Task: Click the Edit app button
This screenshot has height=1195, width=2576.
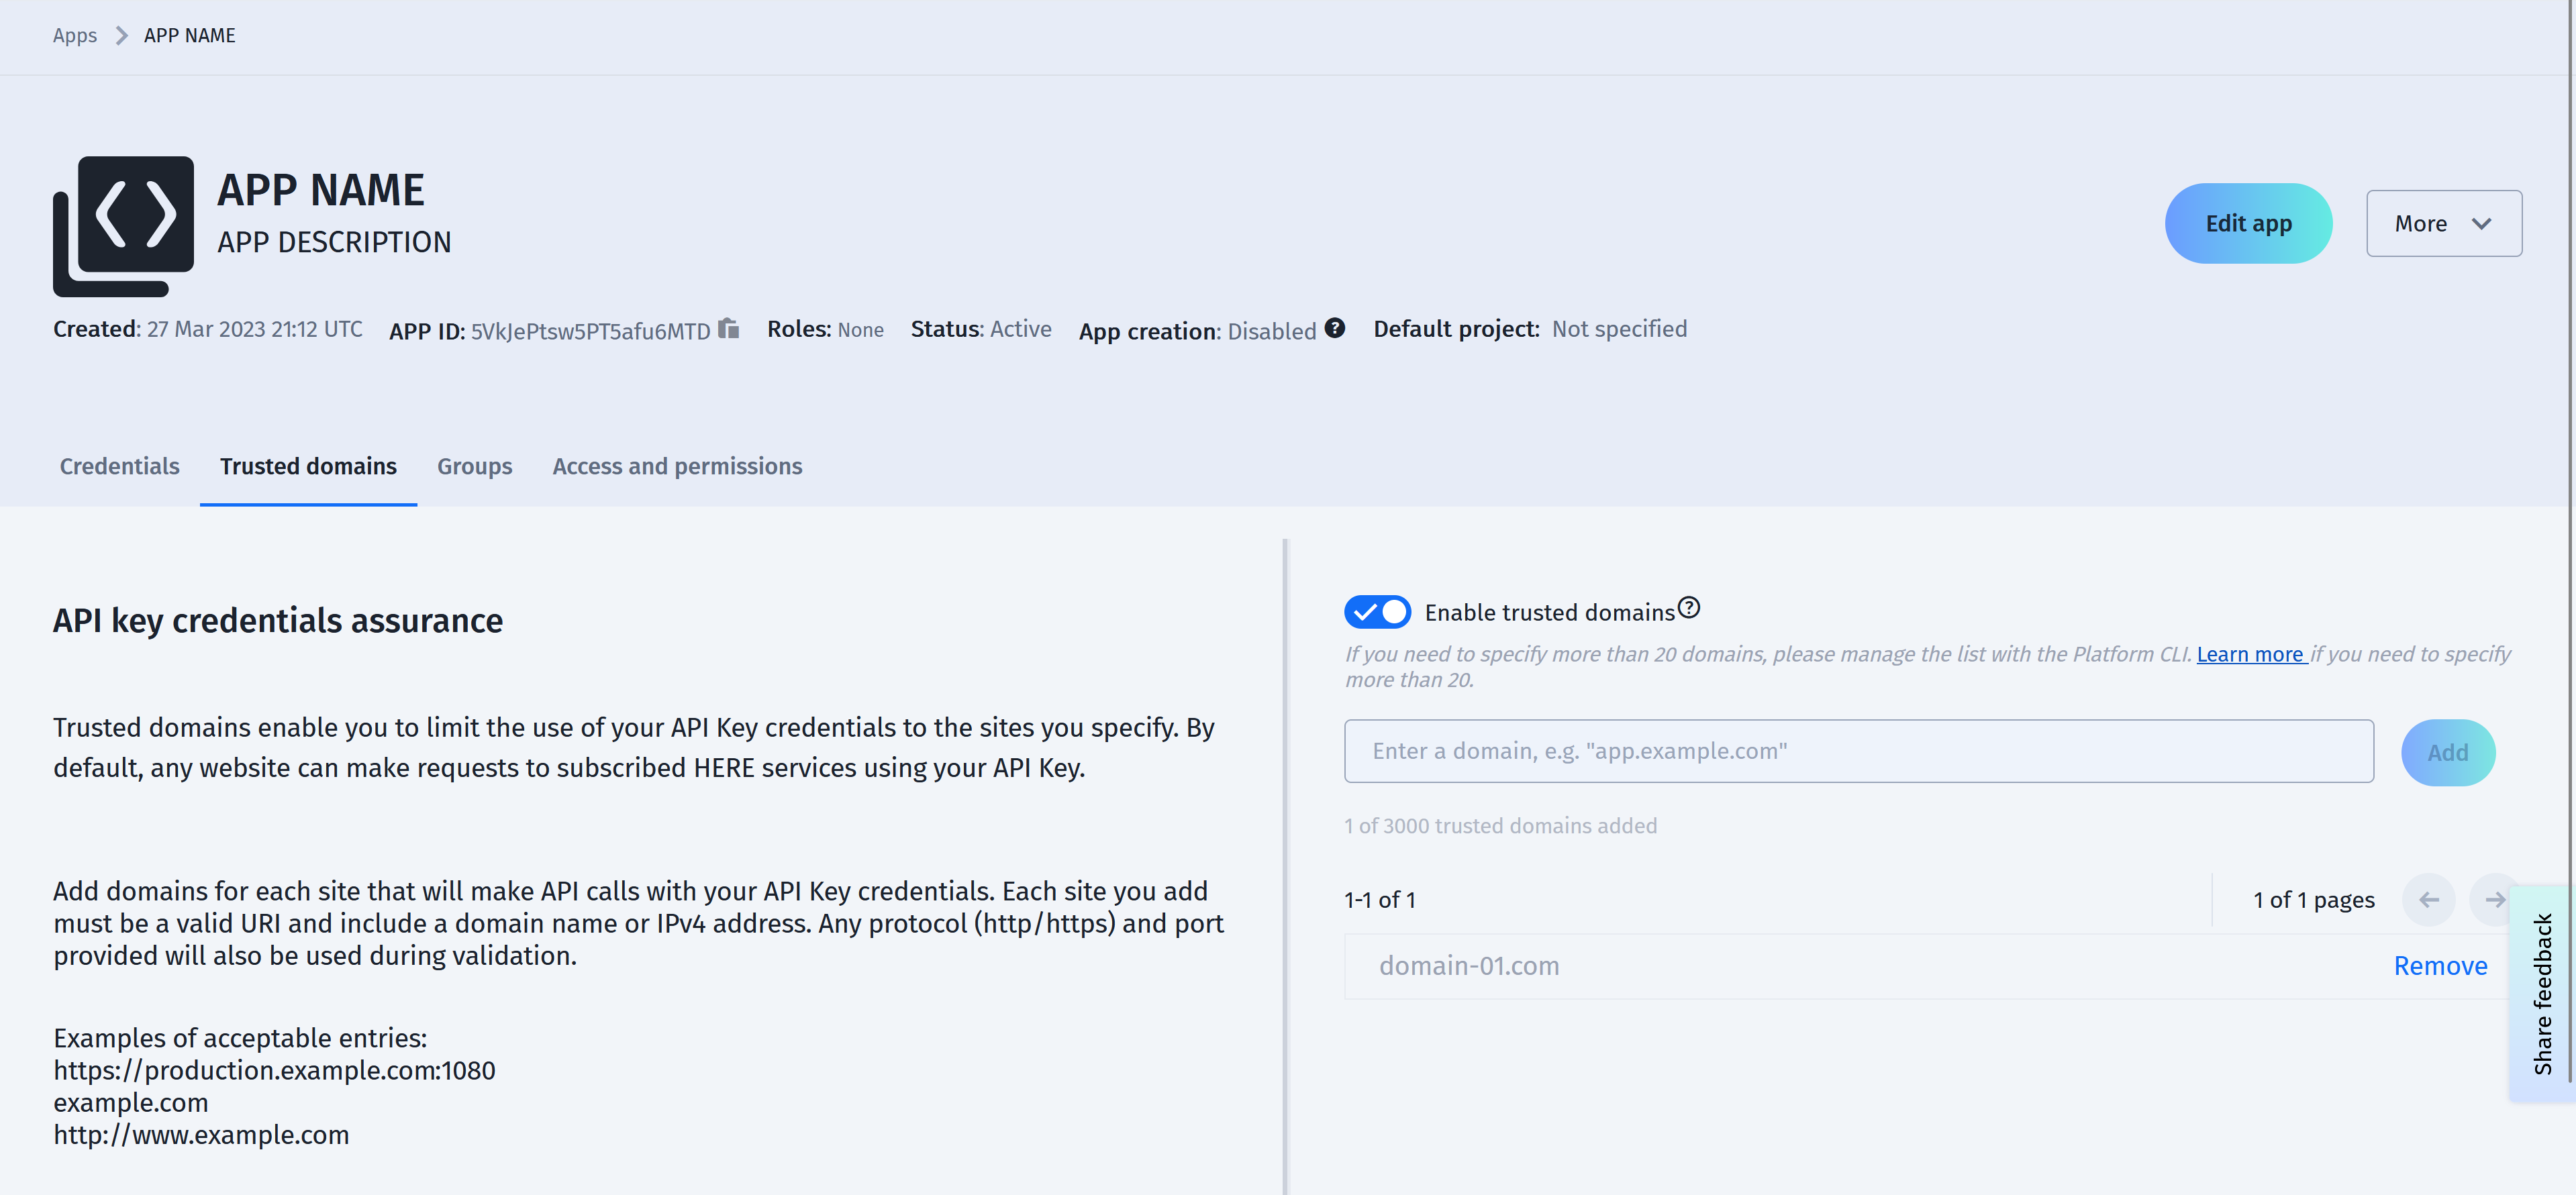Action: coord(2248,223)
